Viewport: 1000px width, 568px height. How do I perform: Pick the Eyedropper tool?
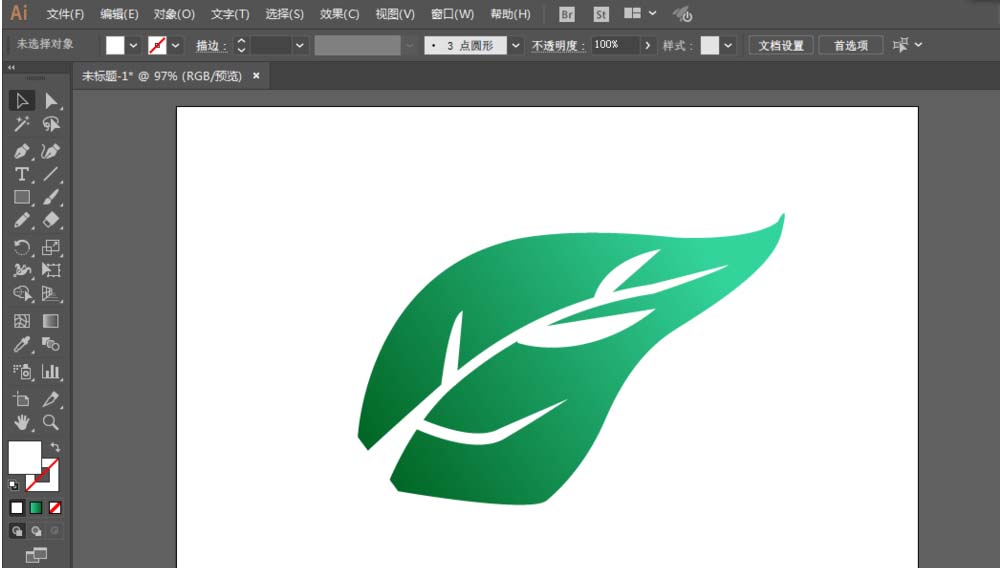(x=22, y=345)
